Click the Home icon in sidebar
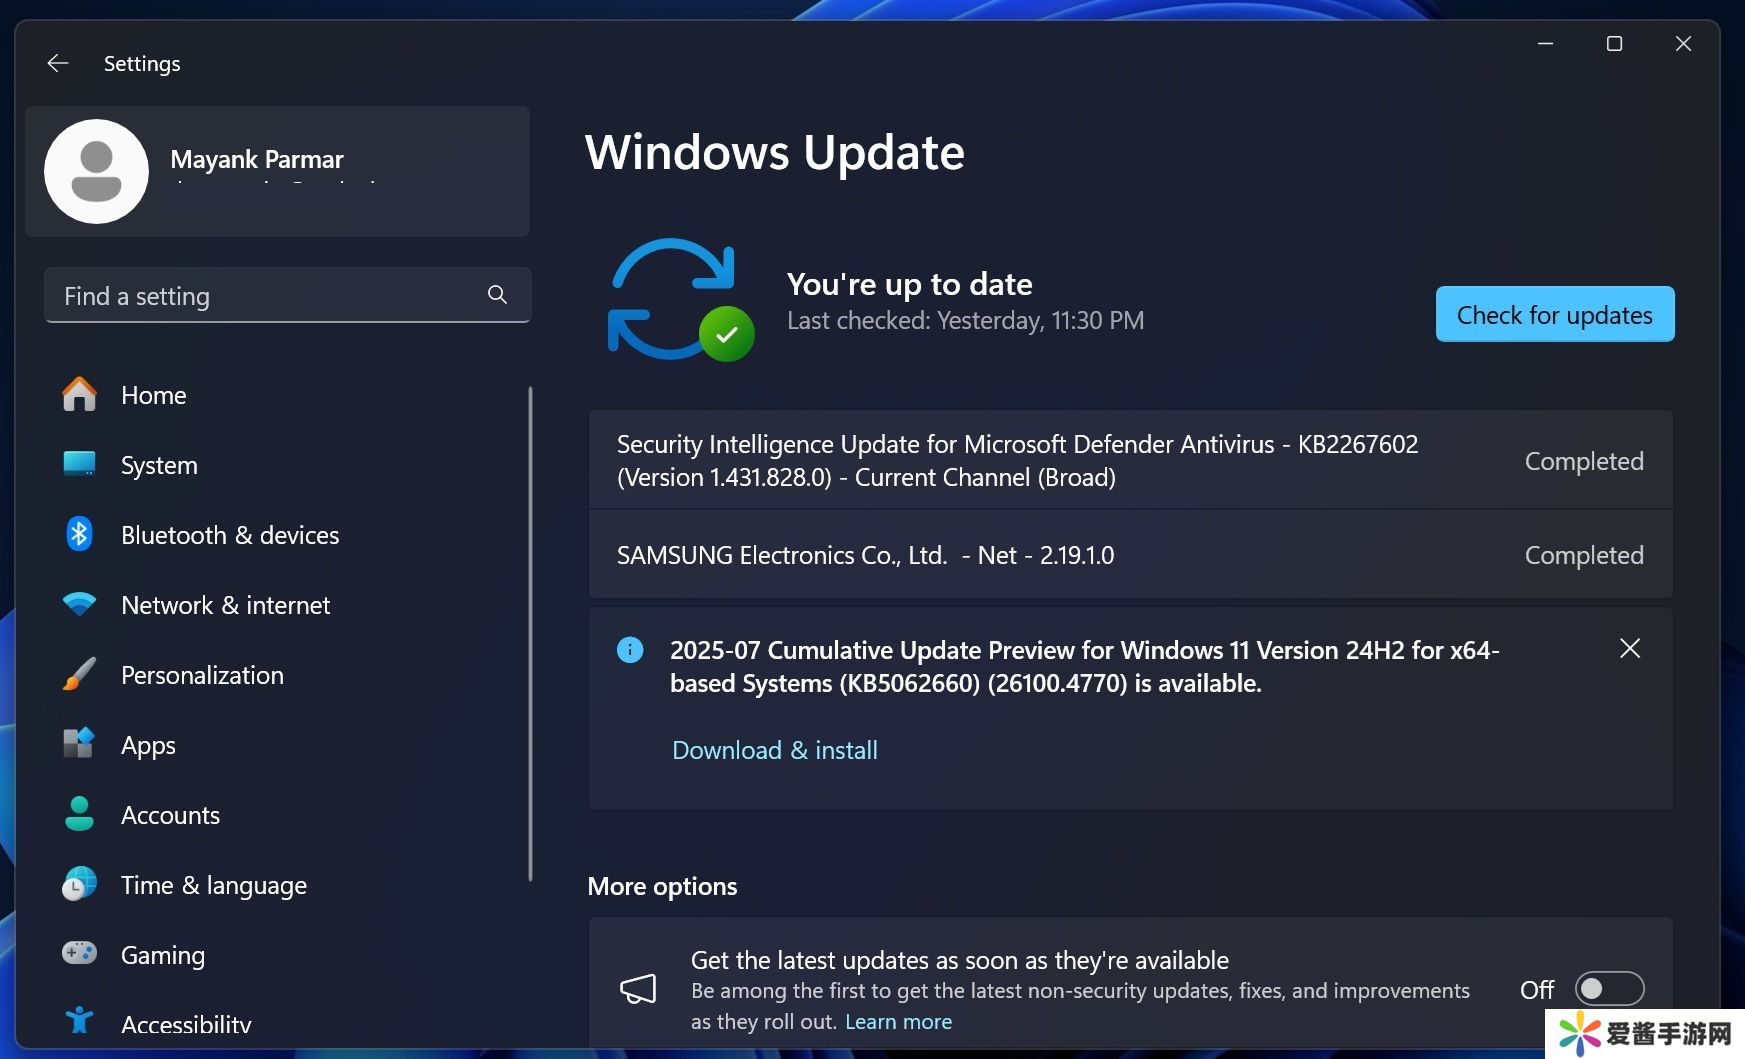Viewport: 1745px width, 1059px height. [x=79, y=395]
